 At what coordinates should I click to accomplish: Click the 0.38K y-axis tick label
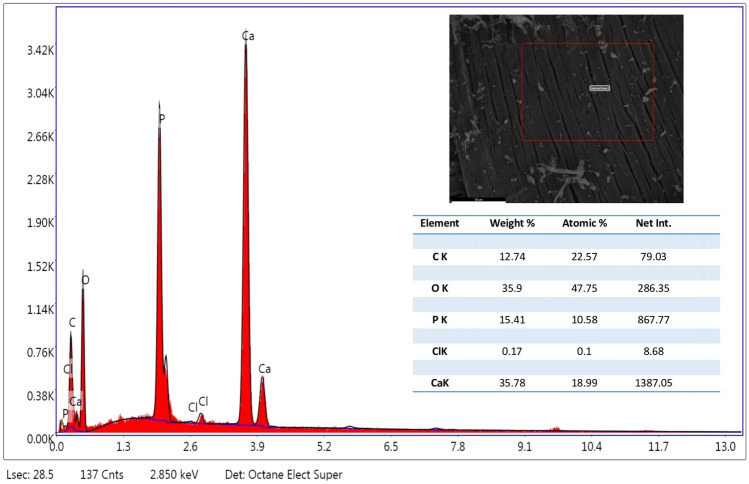(41, 396)
